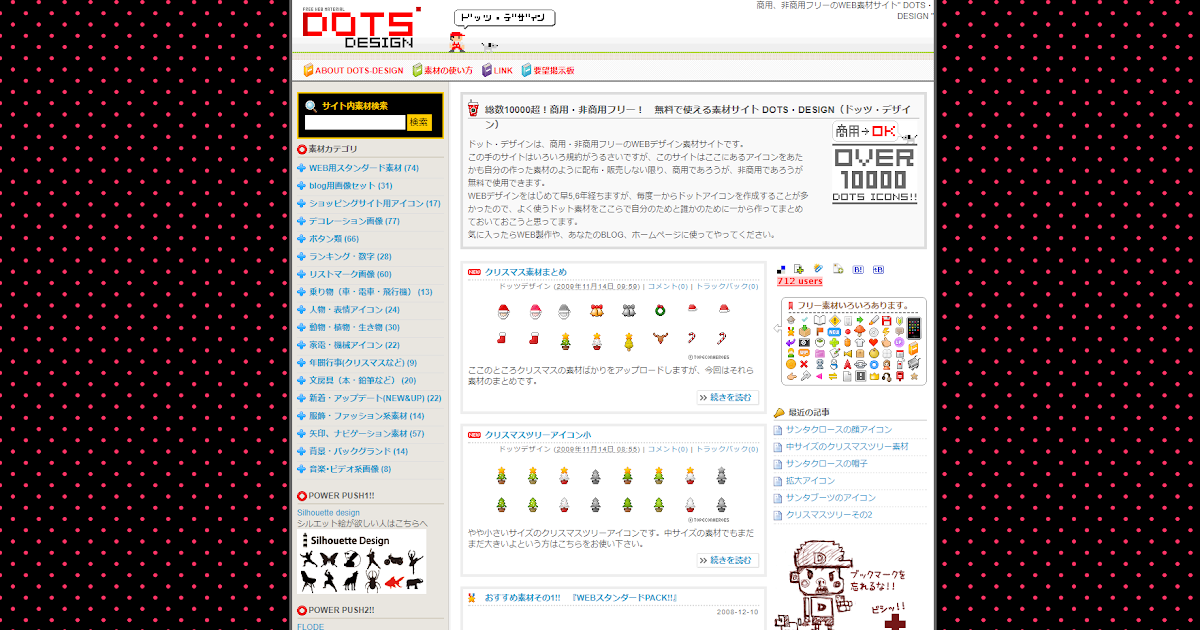Click the 検索 search button

(x=419, y=122)
